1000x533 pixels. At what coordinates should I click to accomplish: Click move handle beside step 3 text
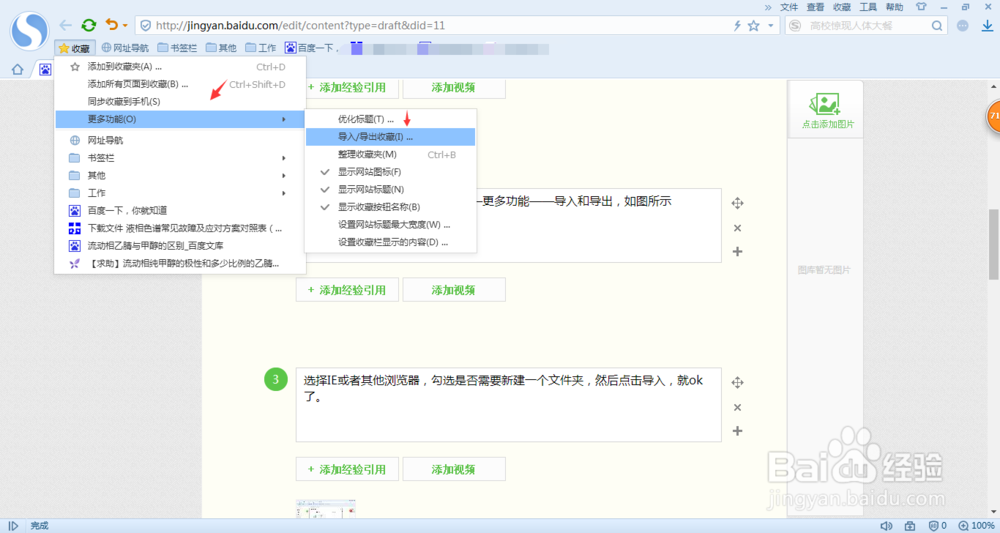737,383
